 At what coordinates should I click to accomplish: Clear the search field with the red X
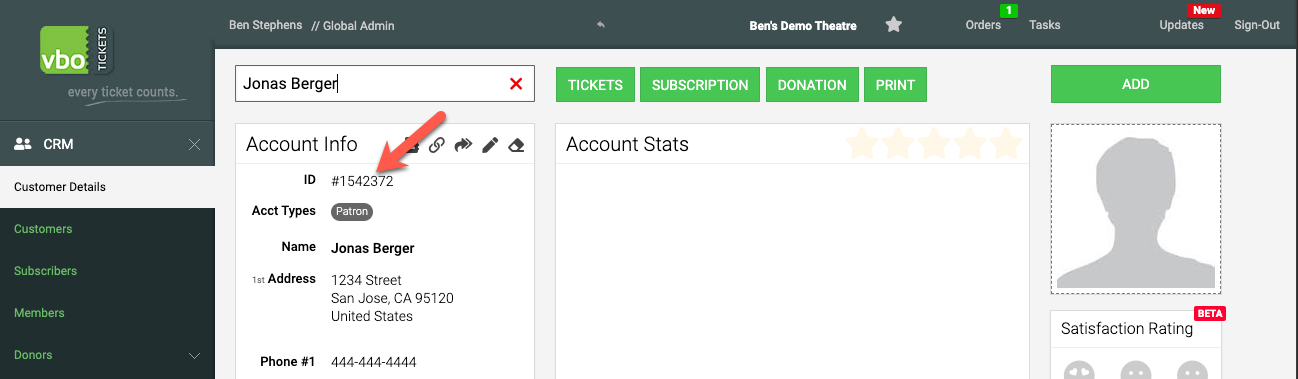tap(516, 84)
